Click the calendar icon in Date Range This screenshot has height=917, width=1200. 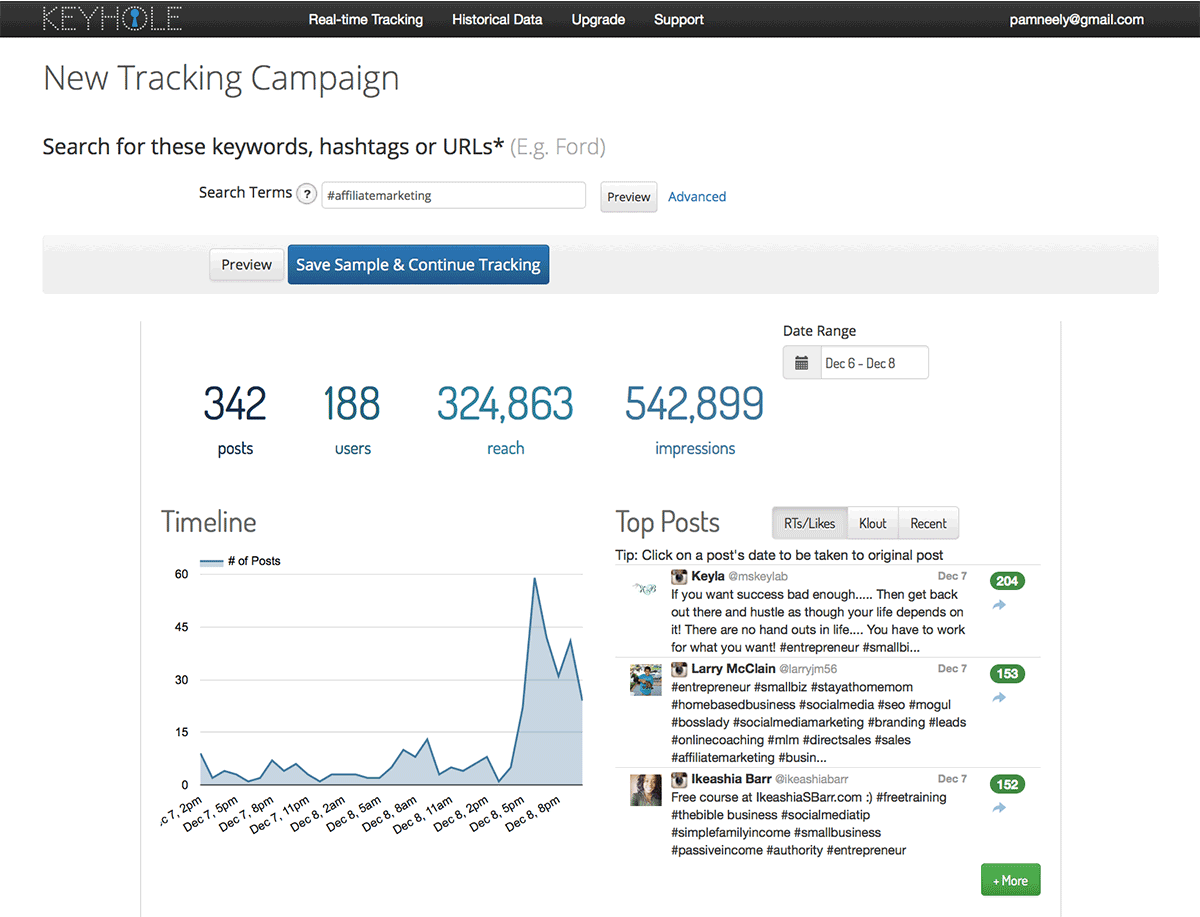click(801, 363)
